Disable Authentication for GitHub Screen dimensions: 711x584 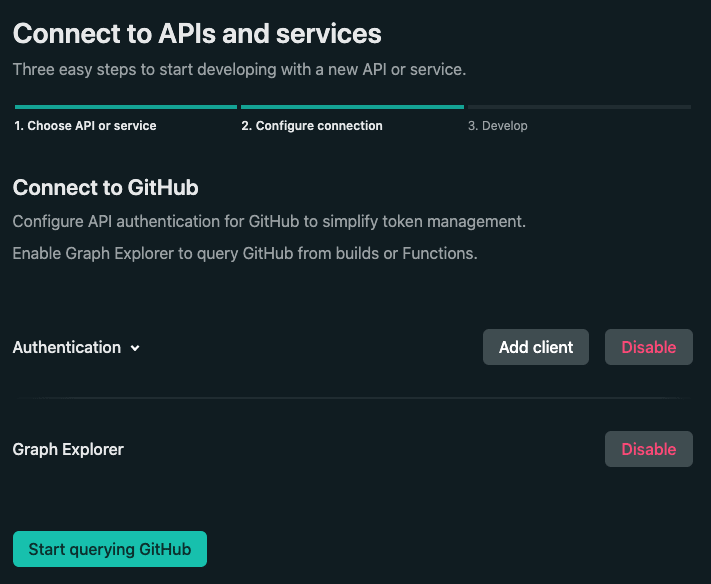pyautogui.click(x=648, y=347)
